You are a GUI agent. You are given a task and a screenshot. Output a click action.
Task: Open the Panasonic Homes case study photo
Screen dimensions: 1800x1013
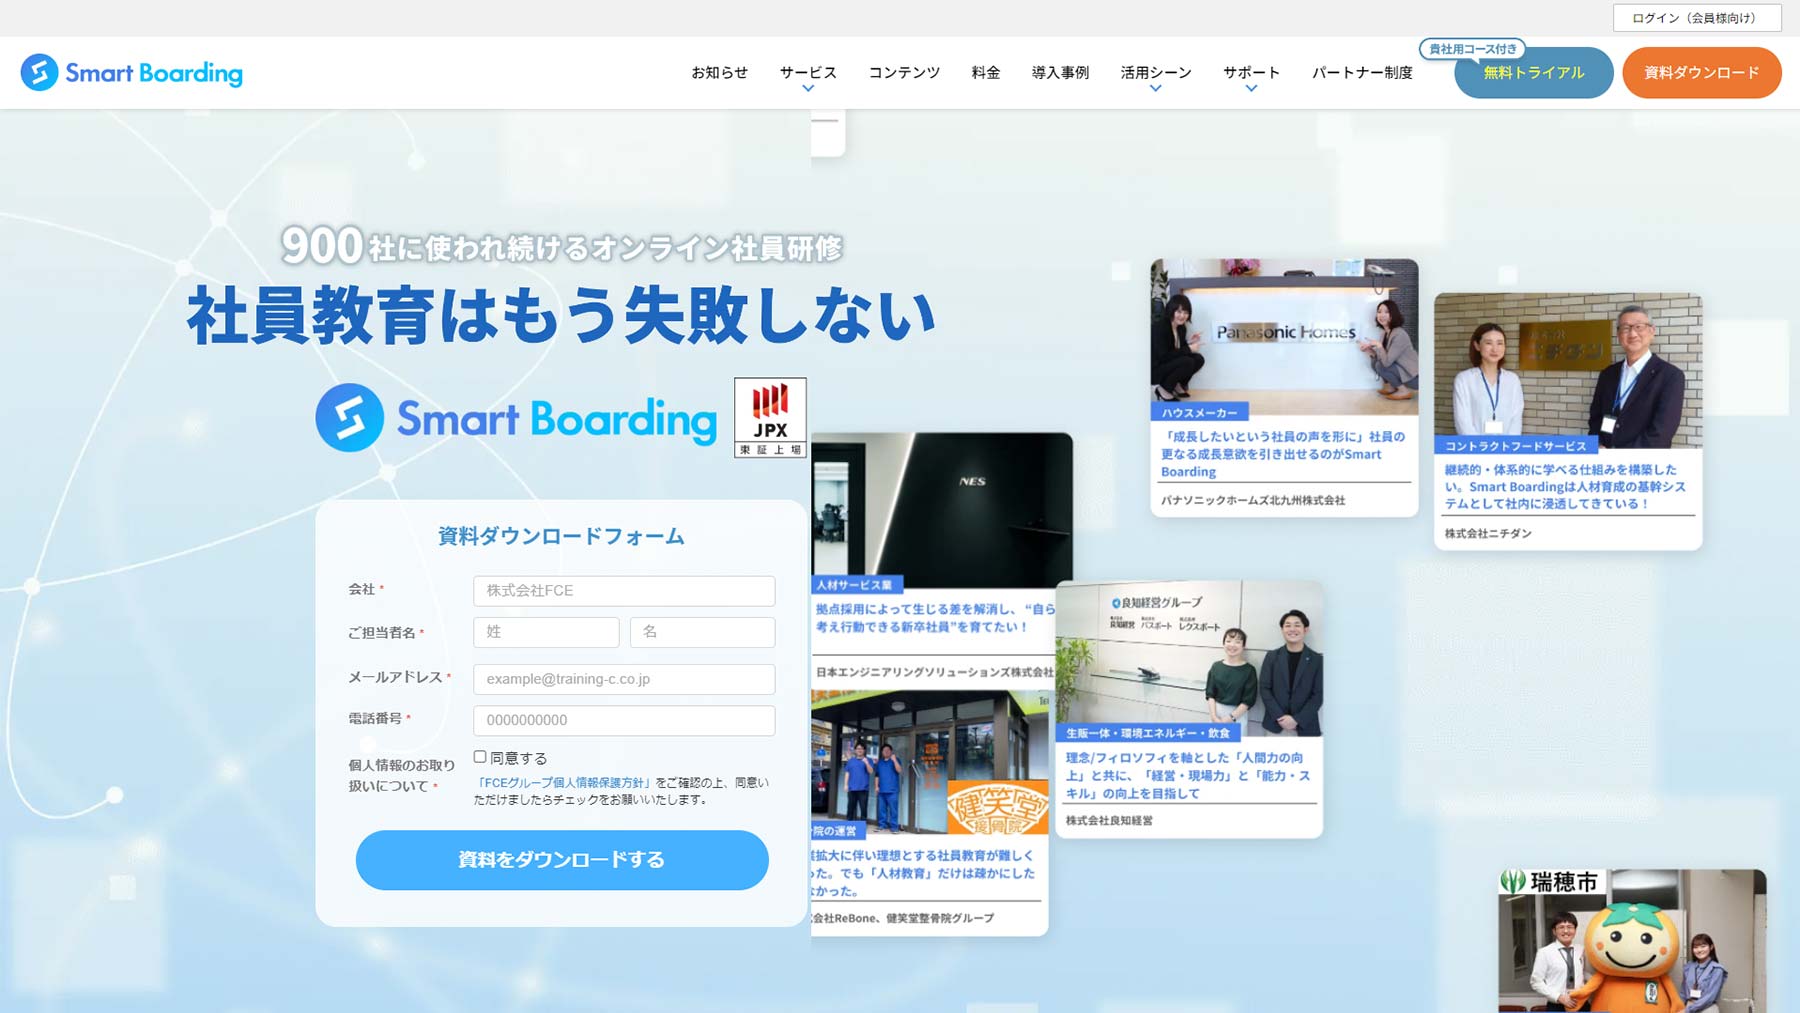pyautogui.click(x=1284, y=337)
